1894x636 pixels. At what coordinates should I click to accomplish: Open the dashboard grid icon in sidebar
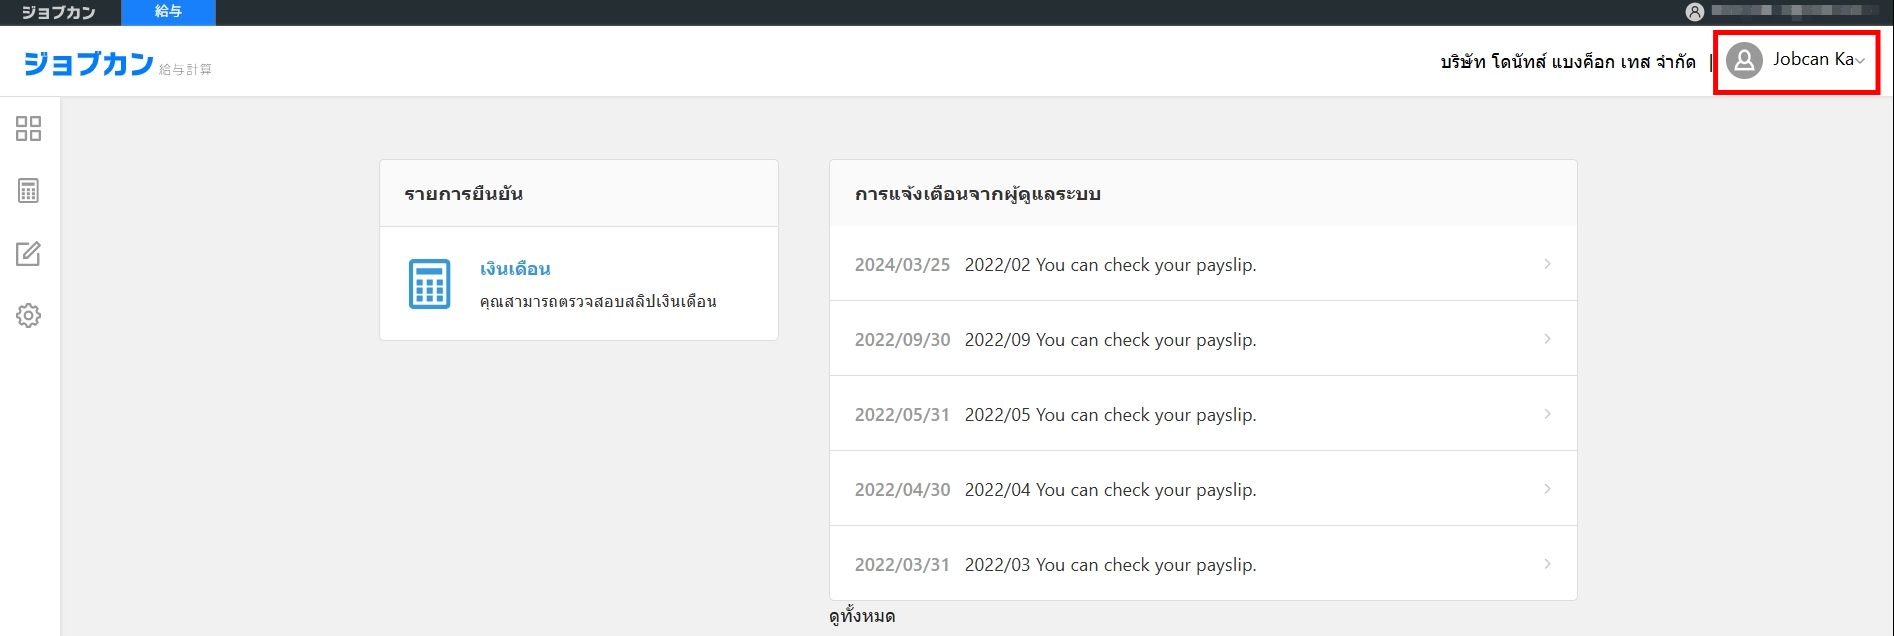(x=28, y=128)
